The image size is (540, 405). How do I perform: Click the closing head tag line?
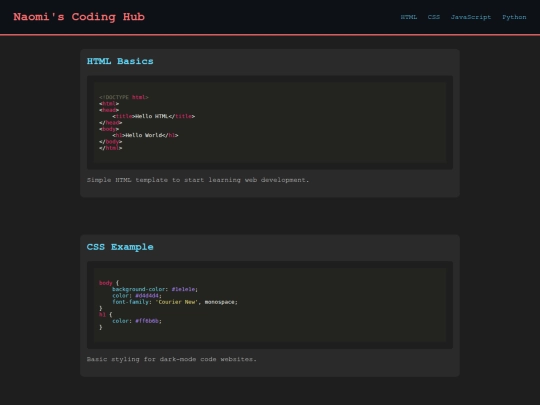[x=111, y=122]
